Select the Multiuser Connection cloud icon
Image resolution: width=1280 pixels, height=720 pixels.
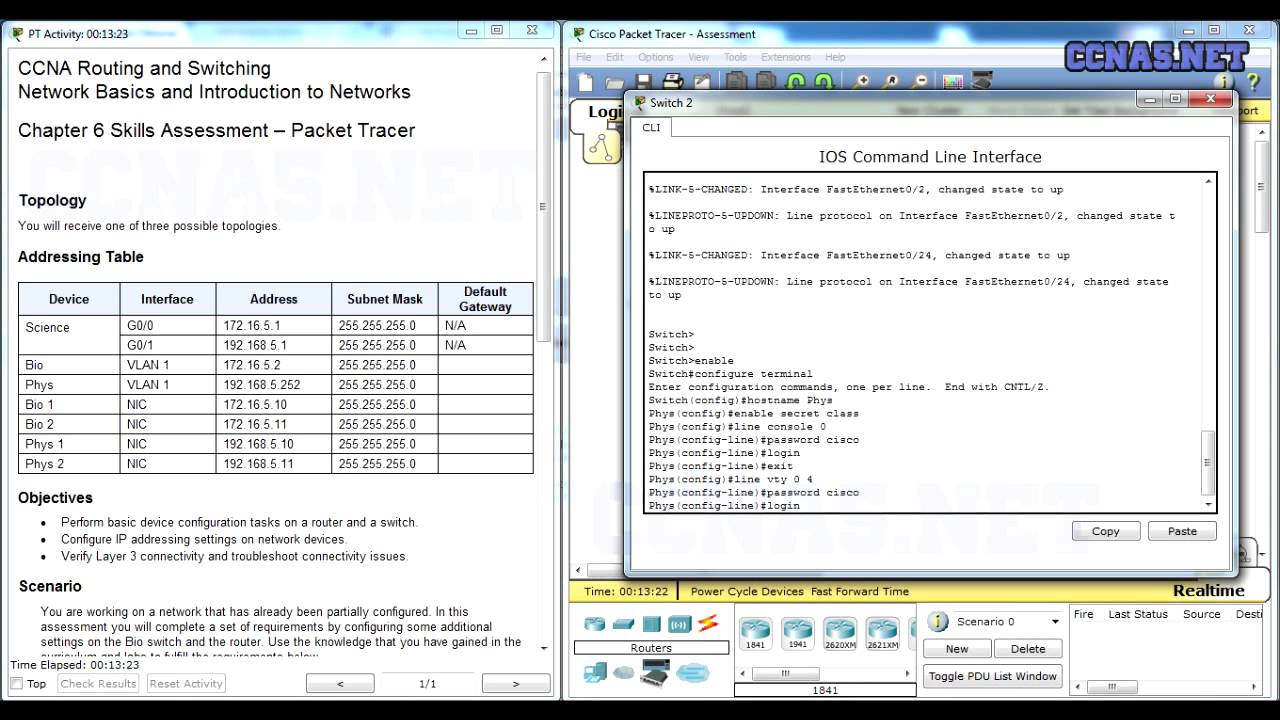691,674
